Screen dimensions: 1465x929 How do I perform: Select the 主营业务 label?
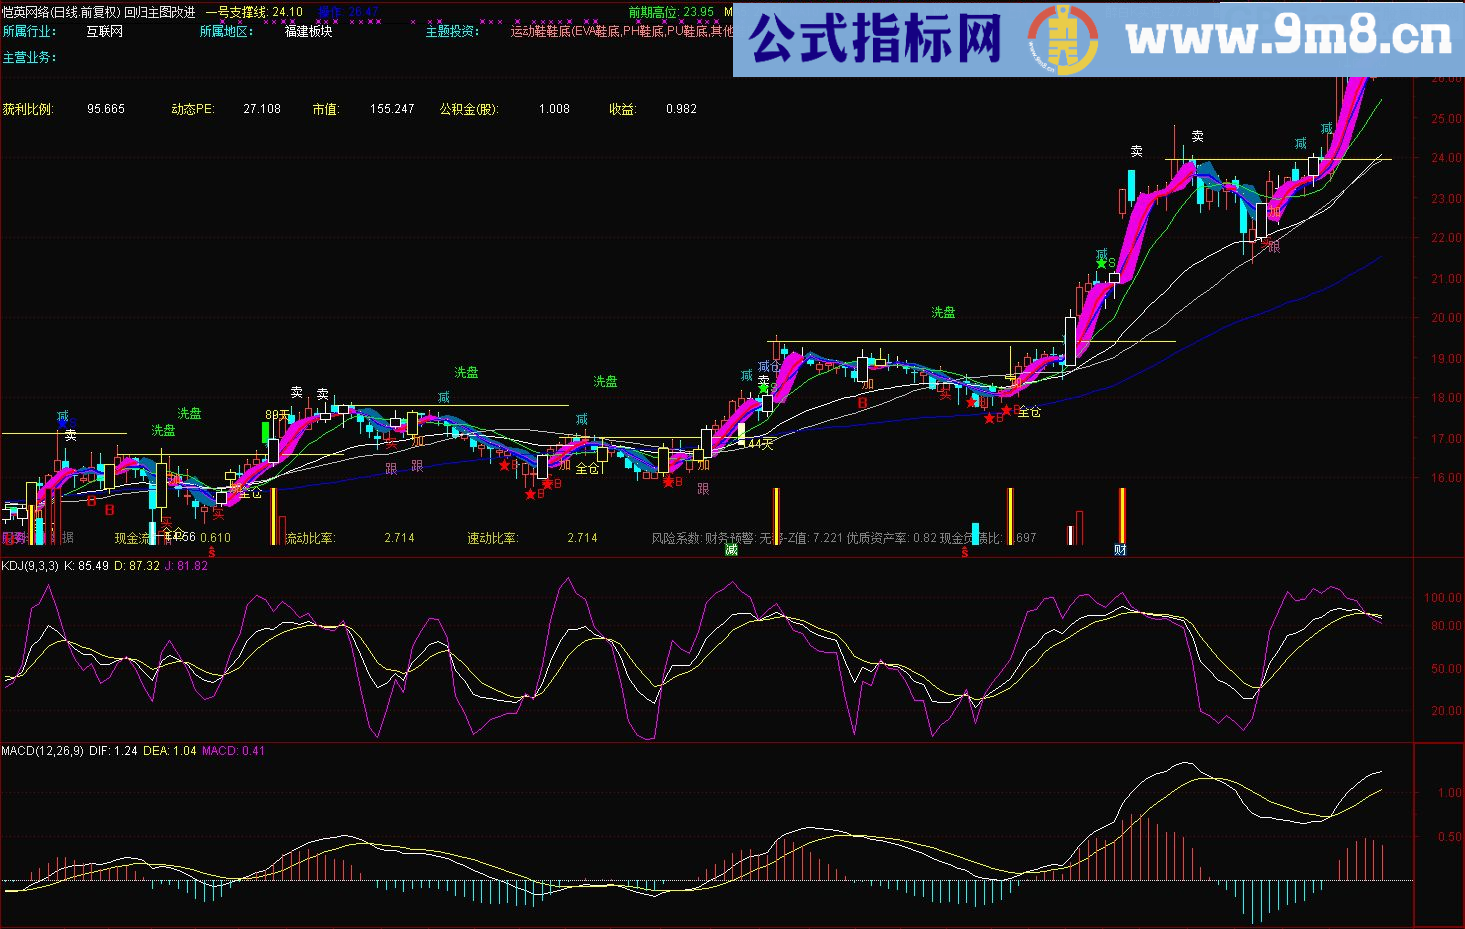tap(29, 58)
